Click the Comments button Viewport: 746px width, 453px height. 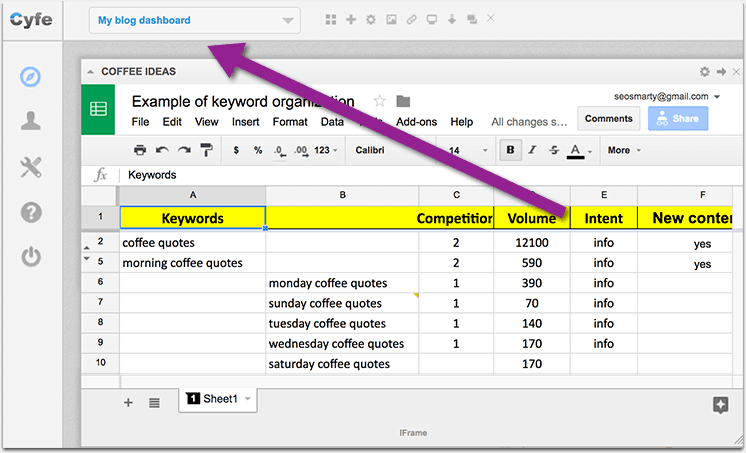point(608,118)
